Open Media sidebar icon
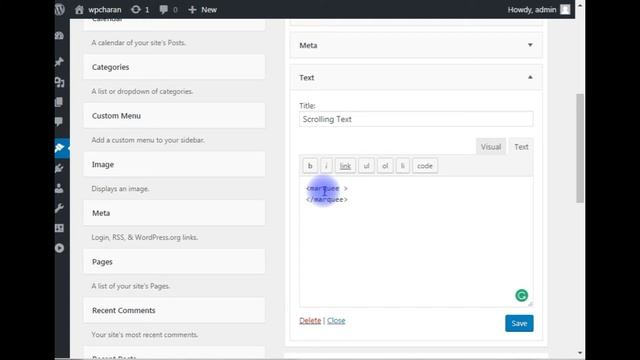Screen dimensions: 640x360 60,82
